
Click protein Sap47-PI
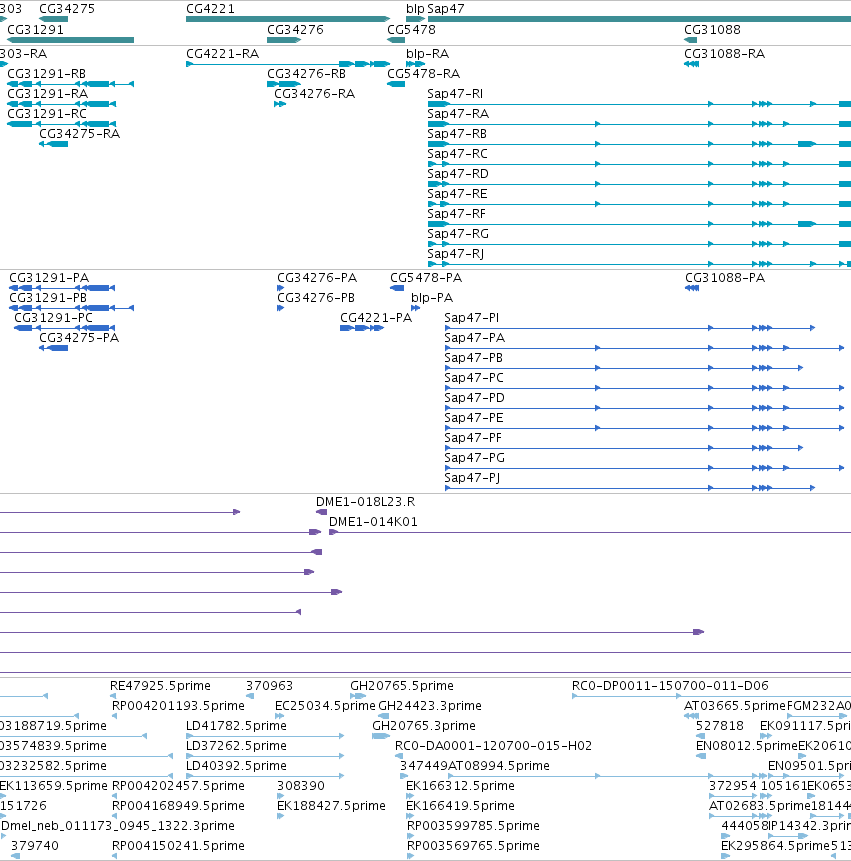pyautogui.click(x=472, y=318)
